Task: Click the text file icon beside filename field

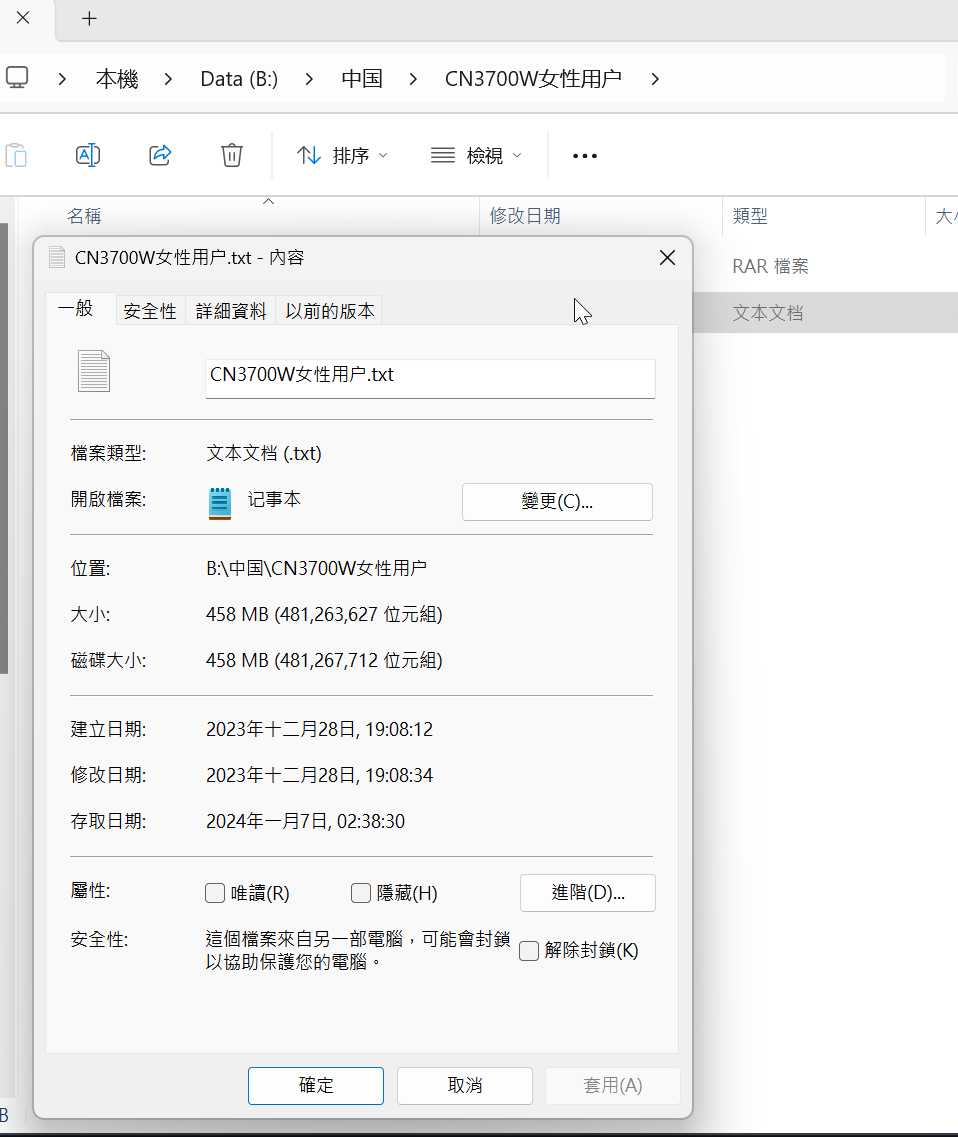Action: [x=94, y=371]
